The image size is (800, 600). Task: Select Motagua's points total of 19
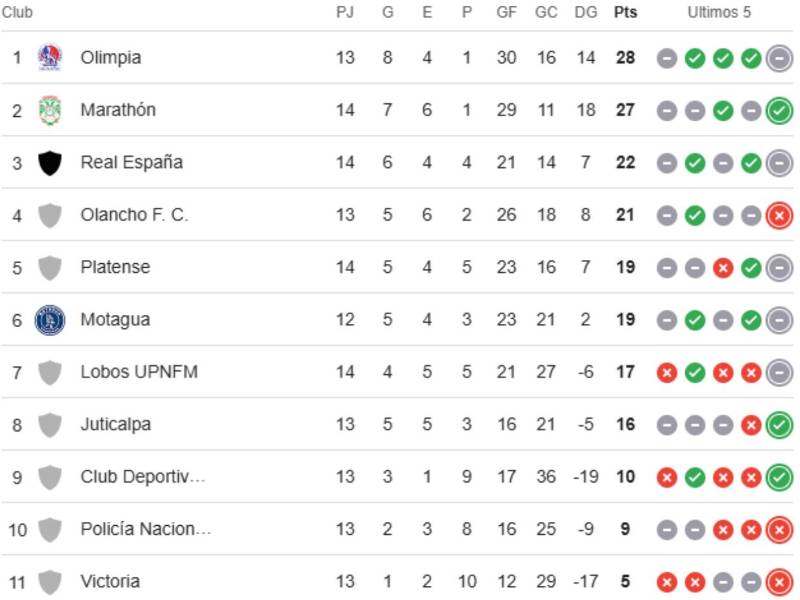tap(624, 319)
